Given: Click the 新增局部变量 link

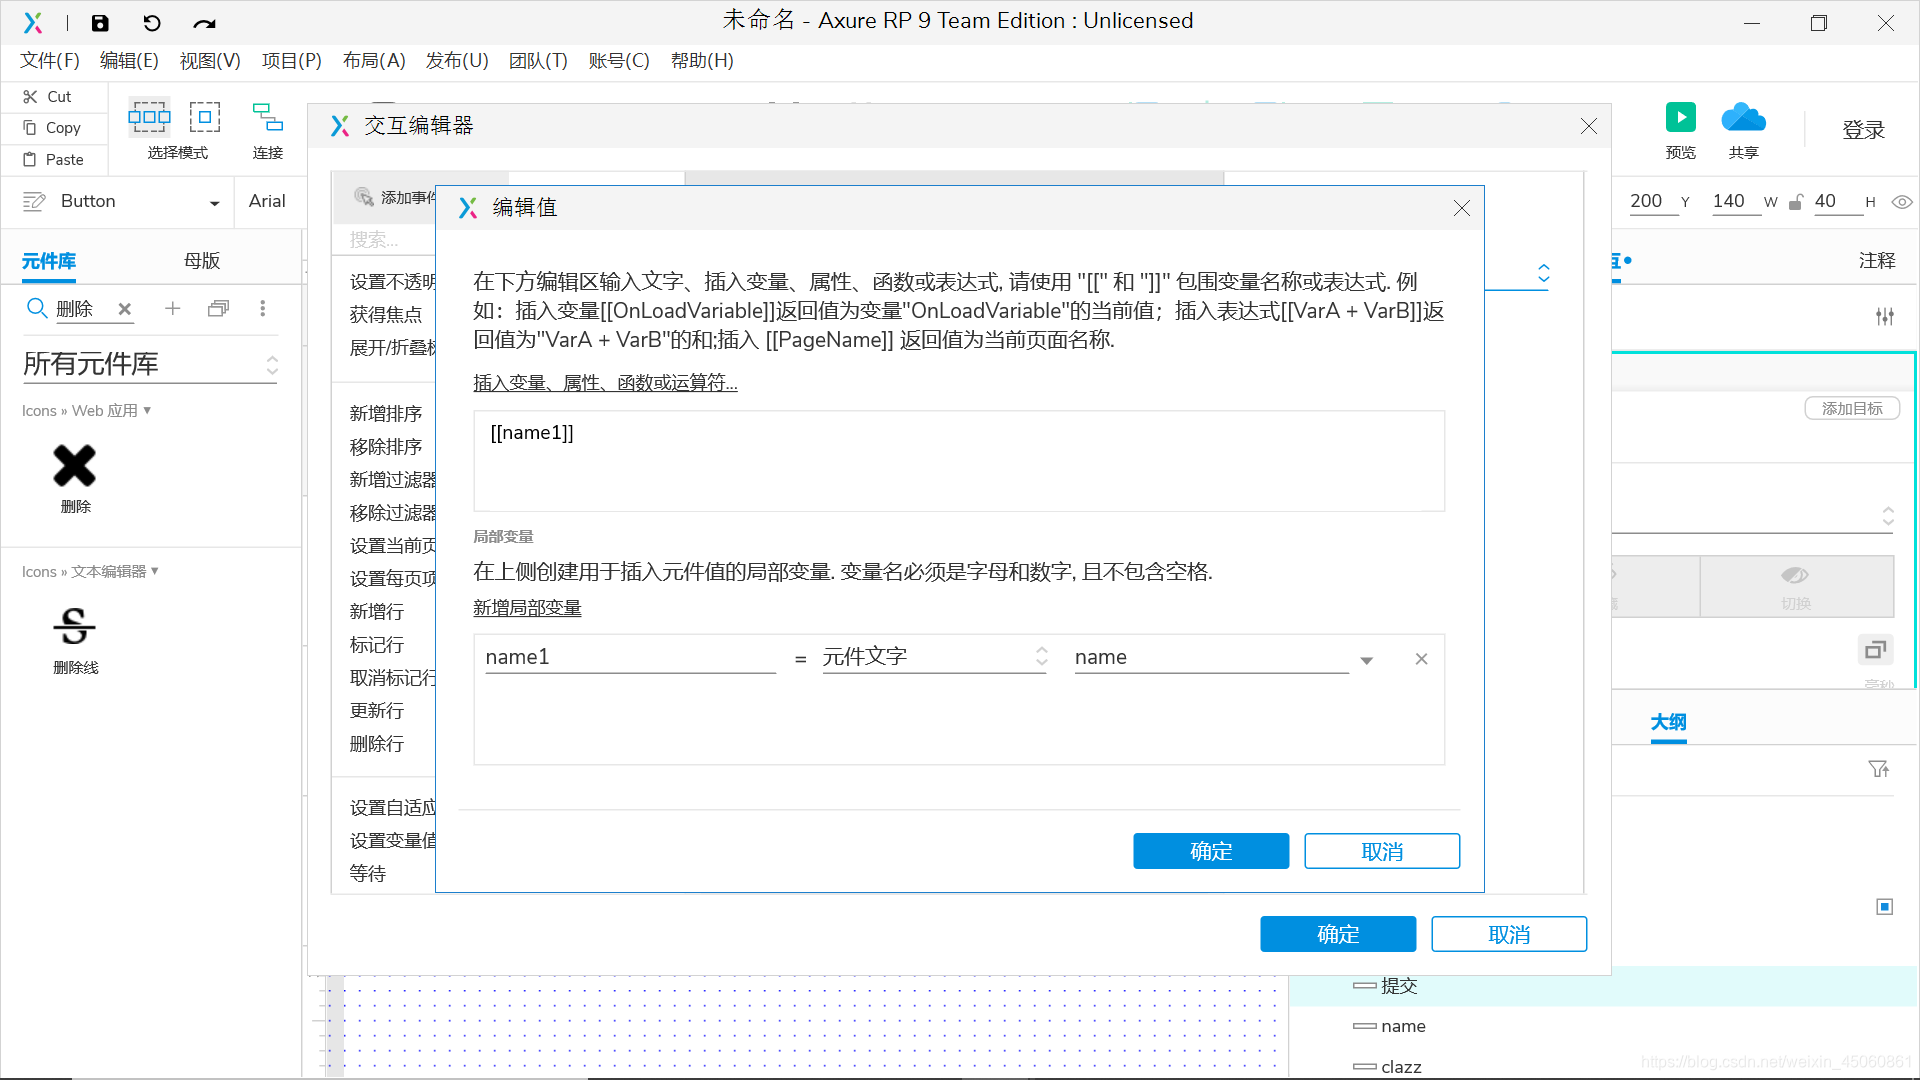Looking at the screenshot, I should [x=527, y=608].
